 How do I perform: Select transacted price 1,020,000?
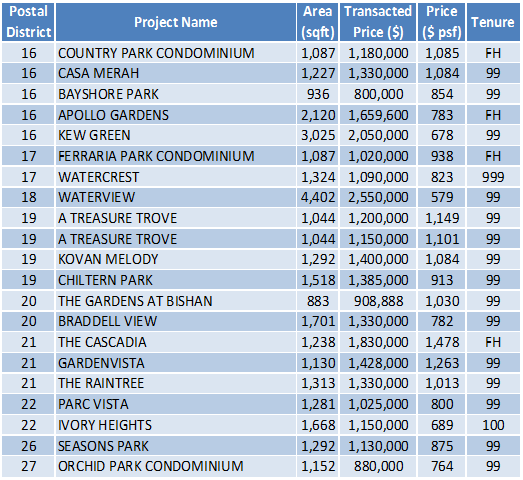(378, 156)
